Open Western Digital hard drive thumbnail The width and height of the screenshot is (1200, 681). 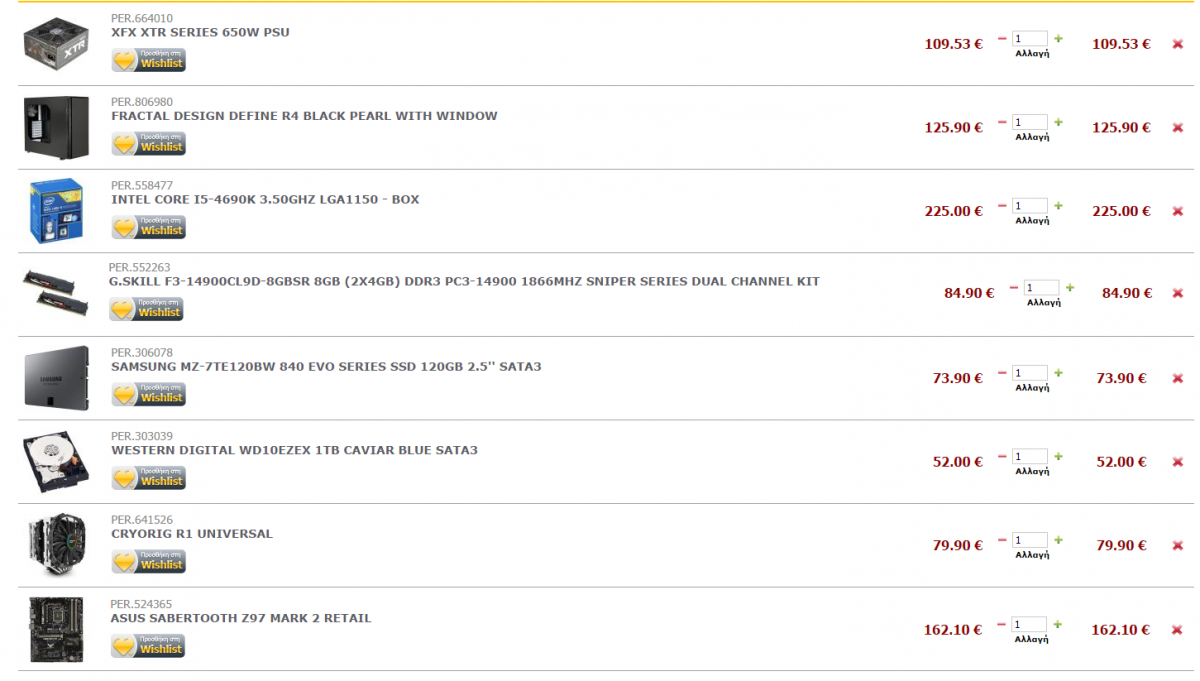tap(56, 462)
